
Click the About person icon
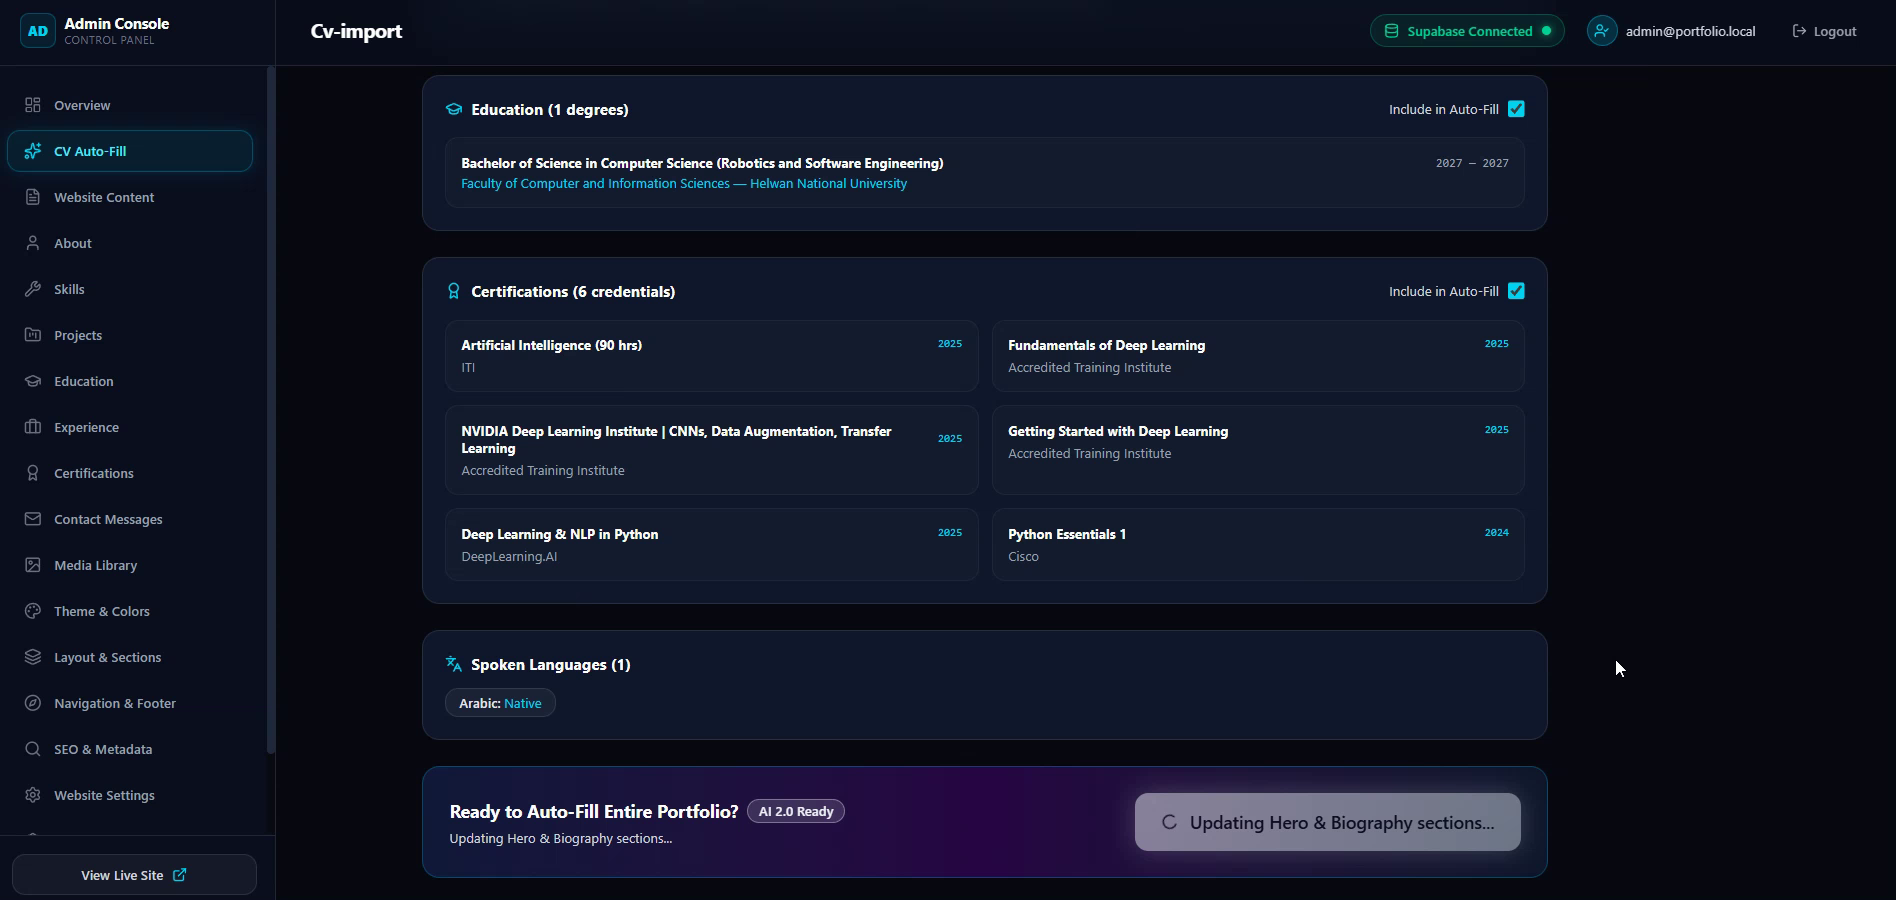(33, 243)
